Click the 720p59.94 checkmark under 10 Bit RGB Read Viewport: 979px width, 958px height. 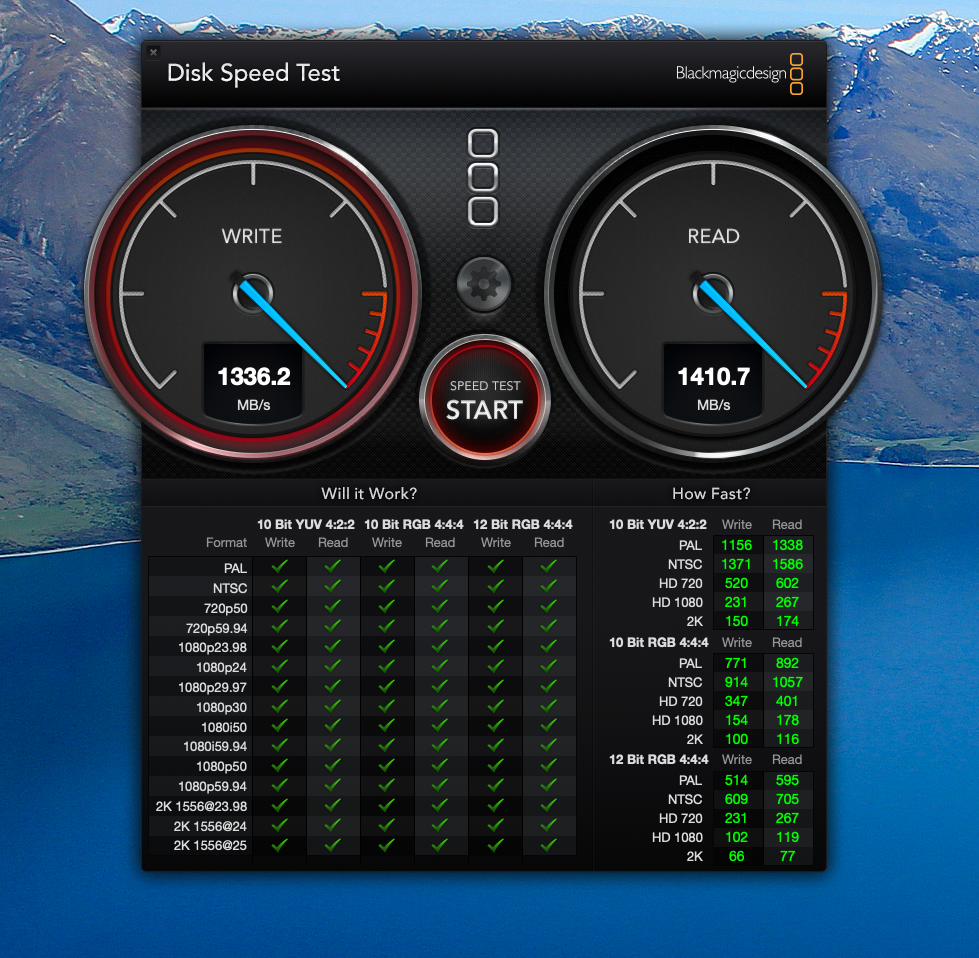pyautogui.click(x=440, y=626)
